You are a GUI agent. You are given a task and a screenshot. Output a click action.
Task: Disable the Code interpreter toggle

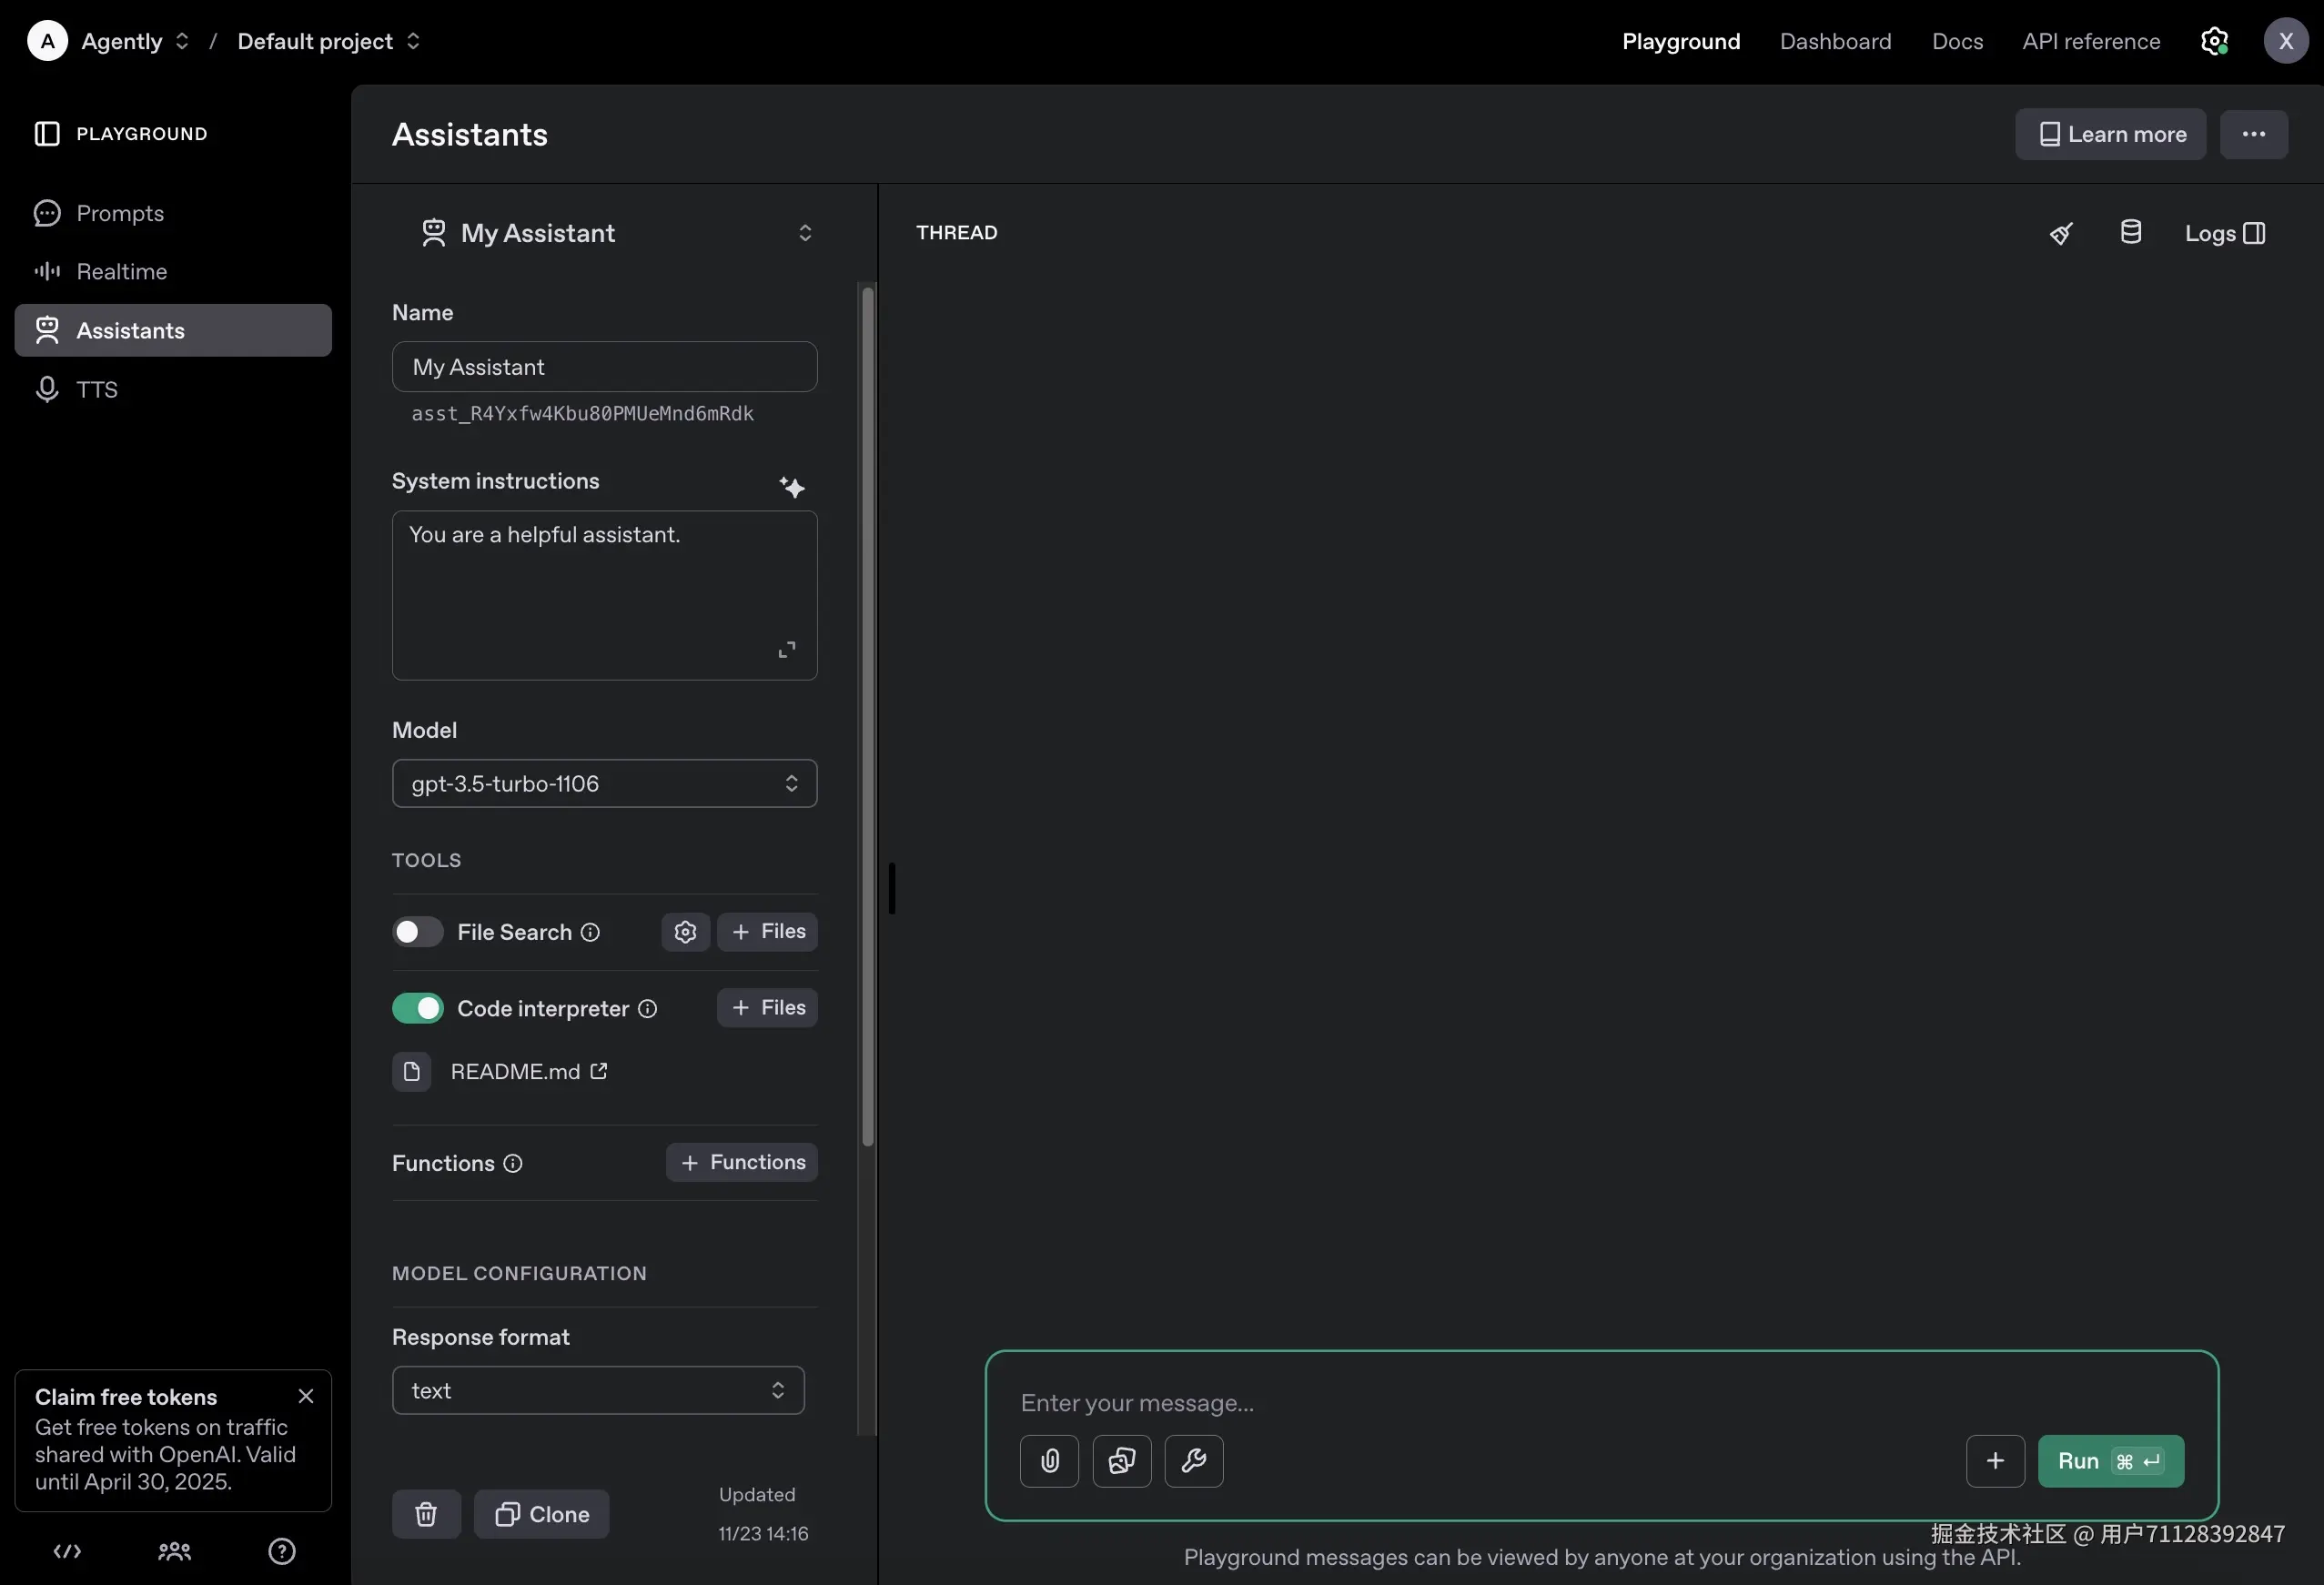point(417,1008)
